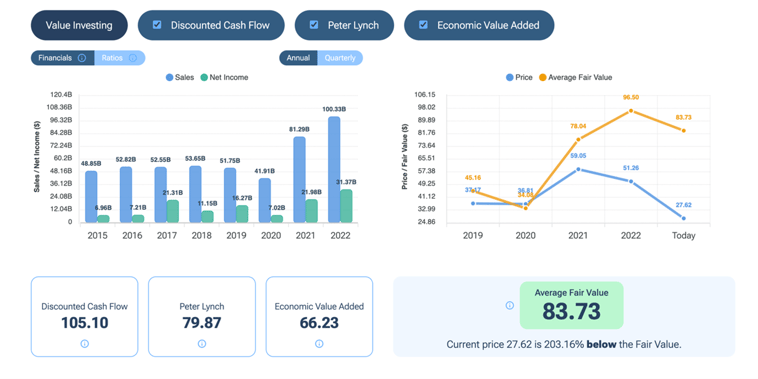Click the Discounted Cash Flow 105.10 card

click(84, 317)
